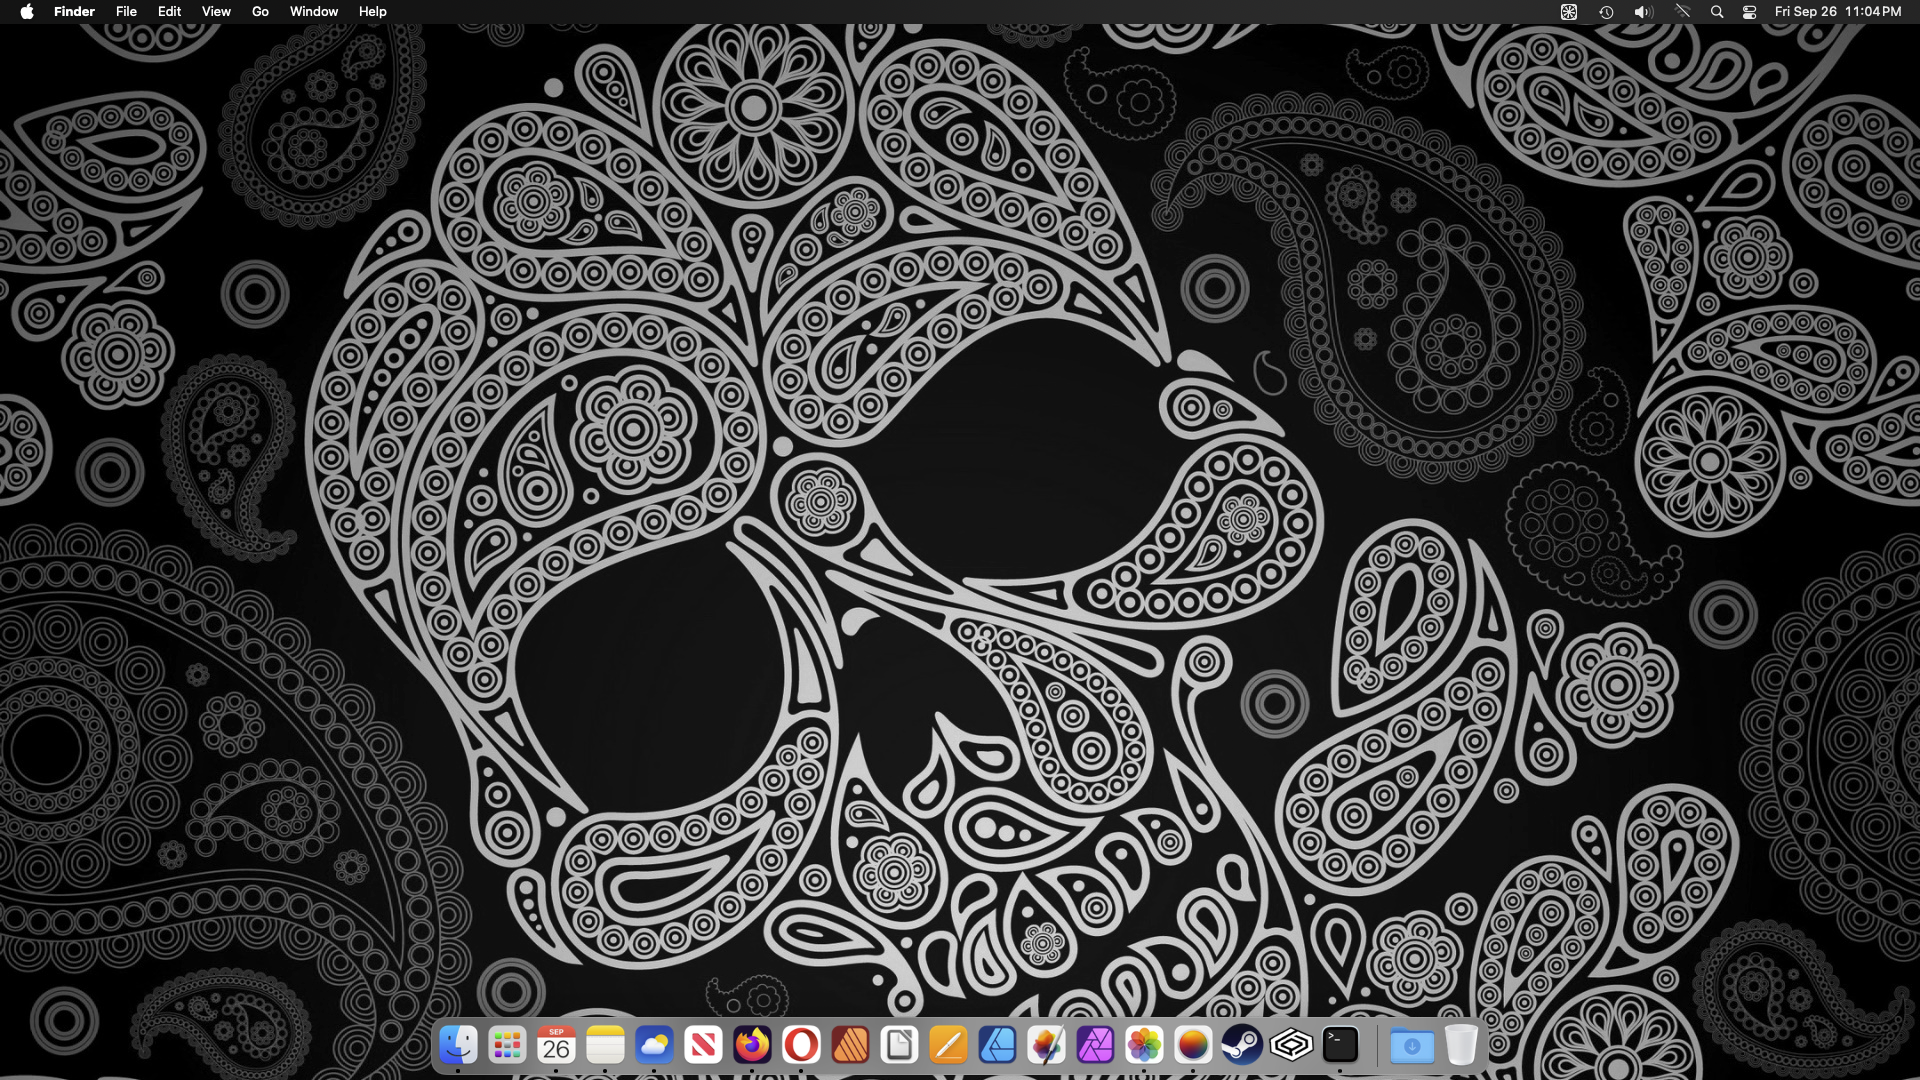
Task: Open the Terminal app
Action: 1340,1046
